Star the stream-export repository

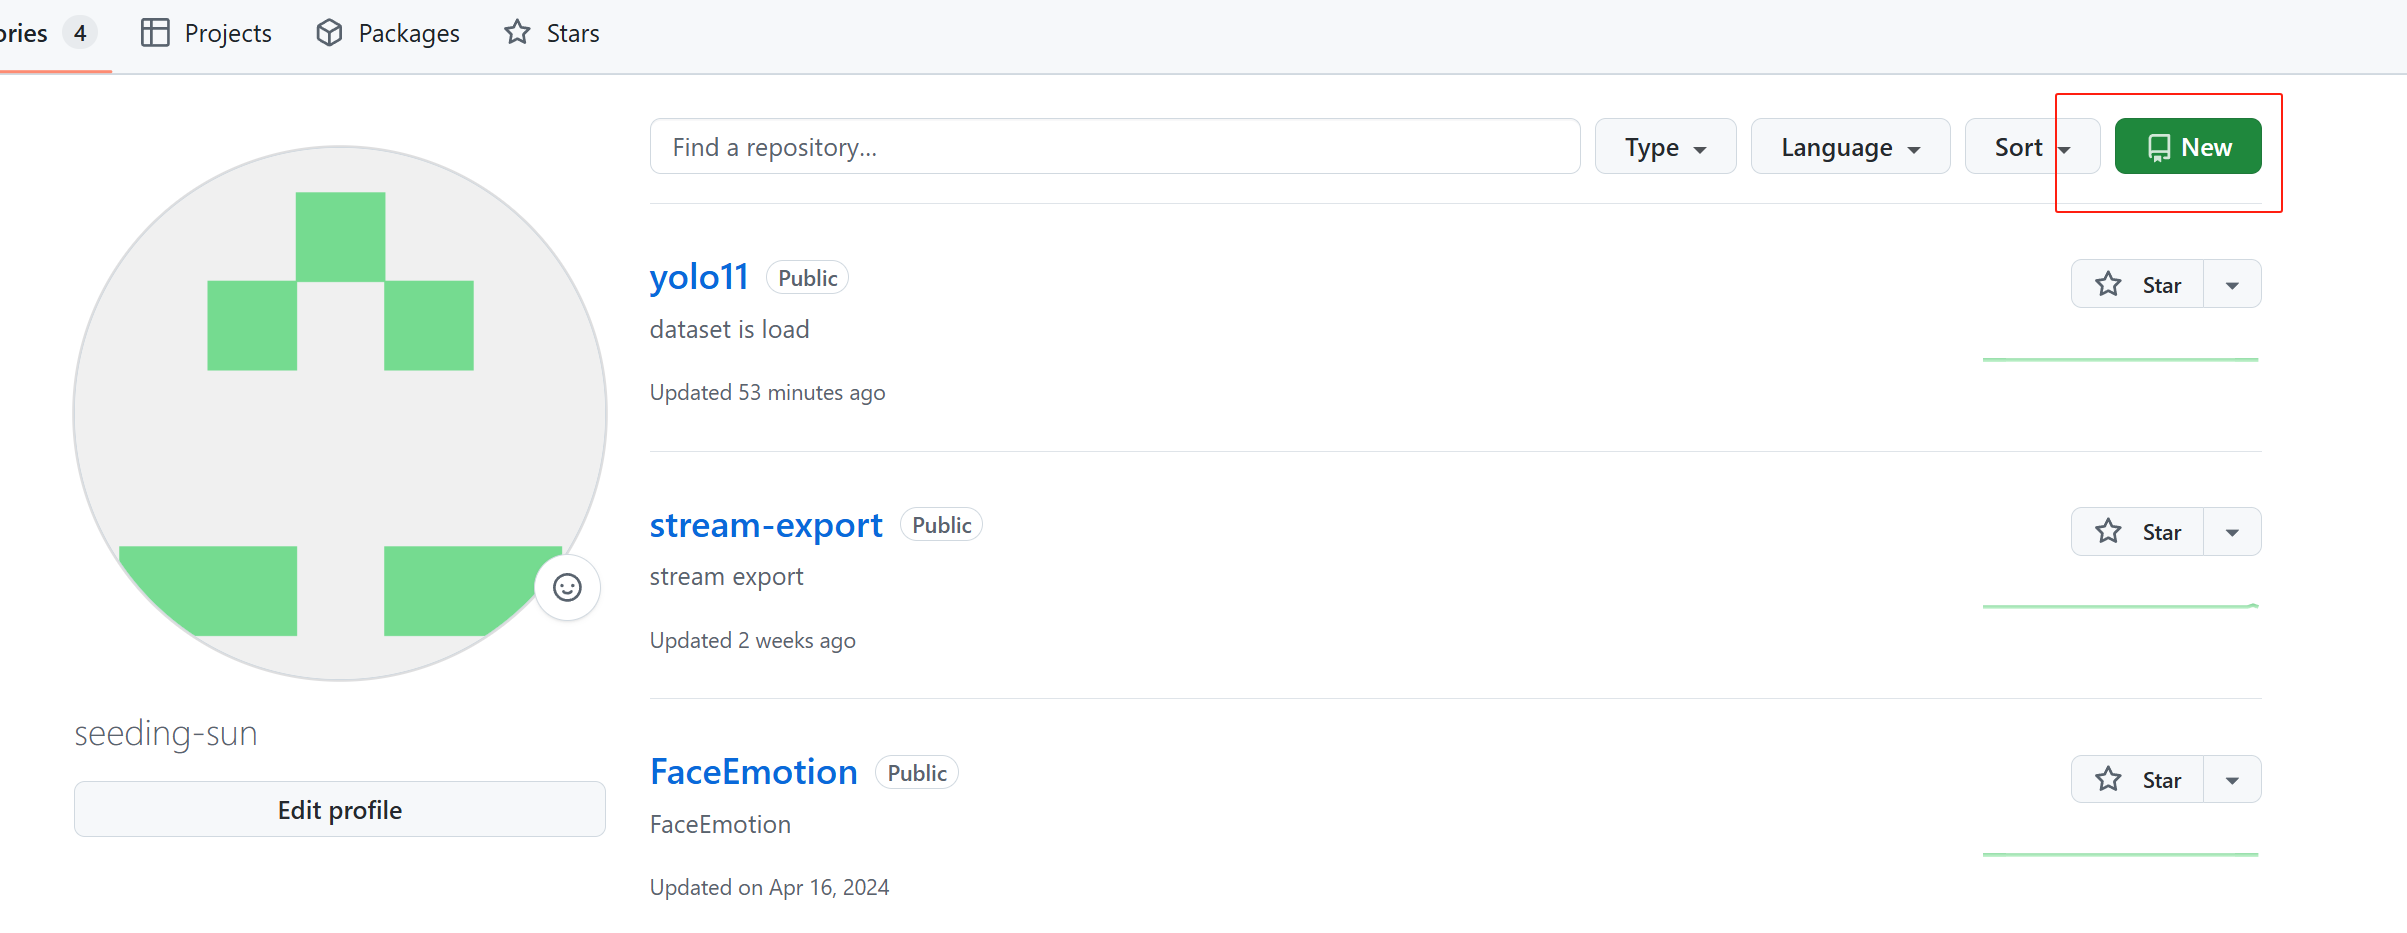(x=2138, y=532)
